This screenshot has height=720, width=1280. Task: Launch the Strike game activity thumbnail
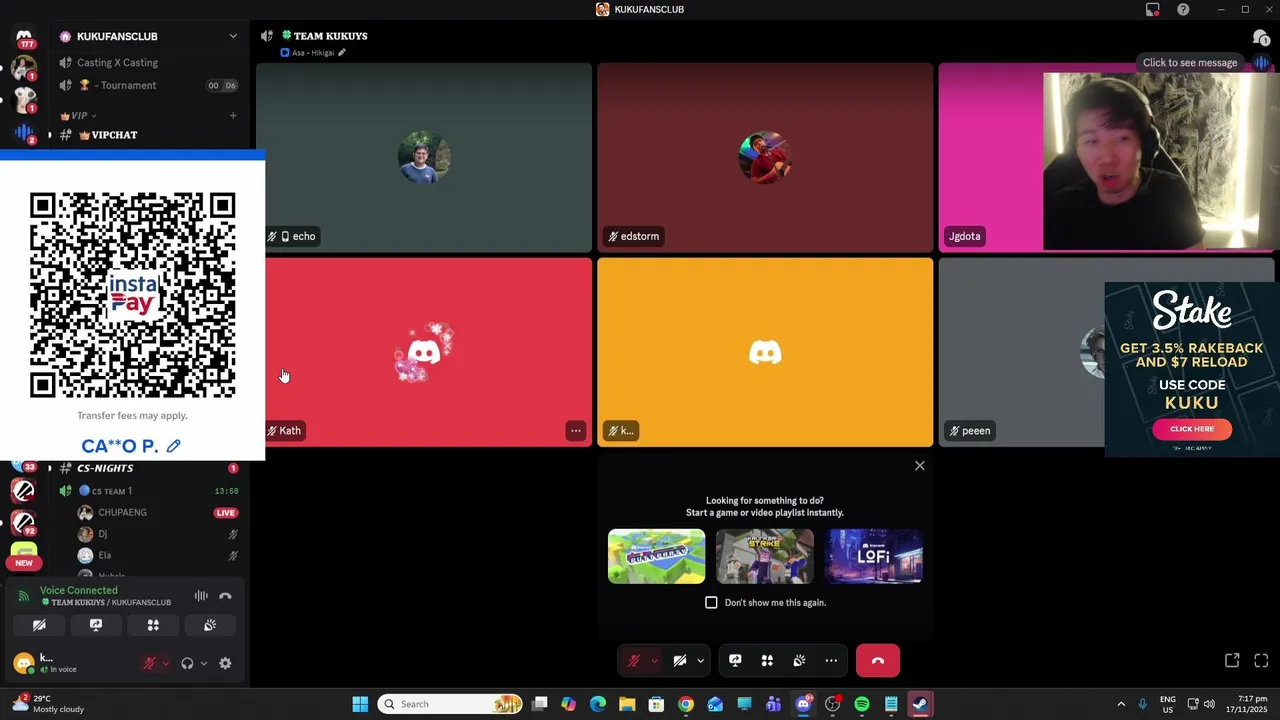(765, 556)
